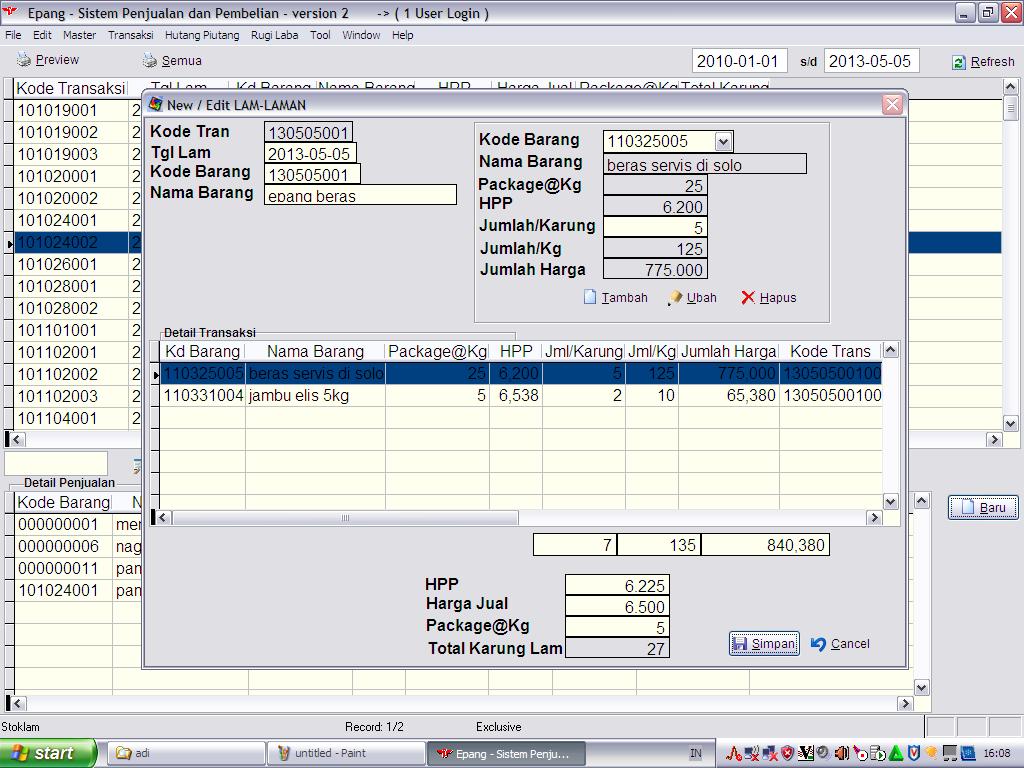Click the Preview toolbar icon
The width and height of the screenshot is (1024, 768).
pos(23,60)
